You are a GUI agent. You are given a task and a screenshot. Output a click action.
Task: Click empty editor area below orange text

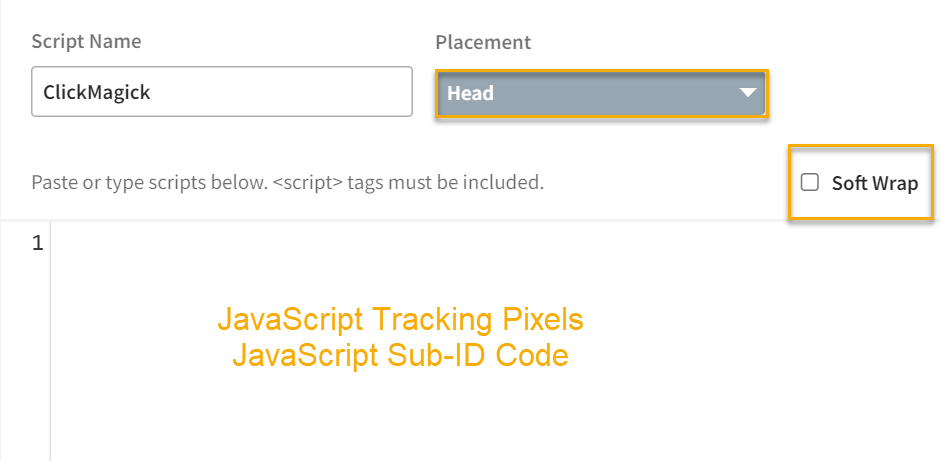400,420
